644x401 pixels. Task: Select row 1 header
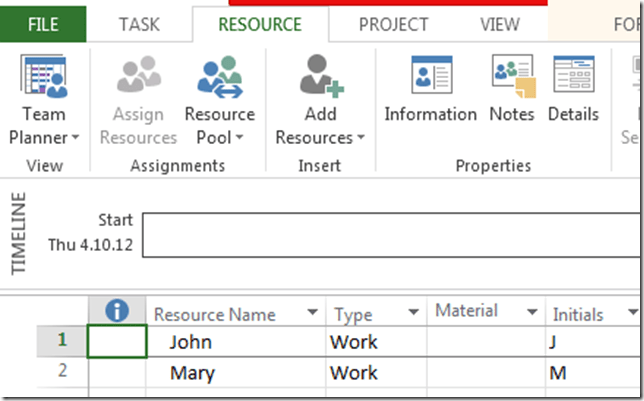[x=62, y=342]
